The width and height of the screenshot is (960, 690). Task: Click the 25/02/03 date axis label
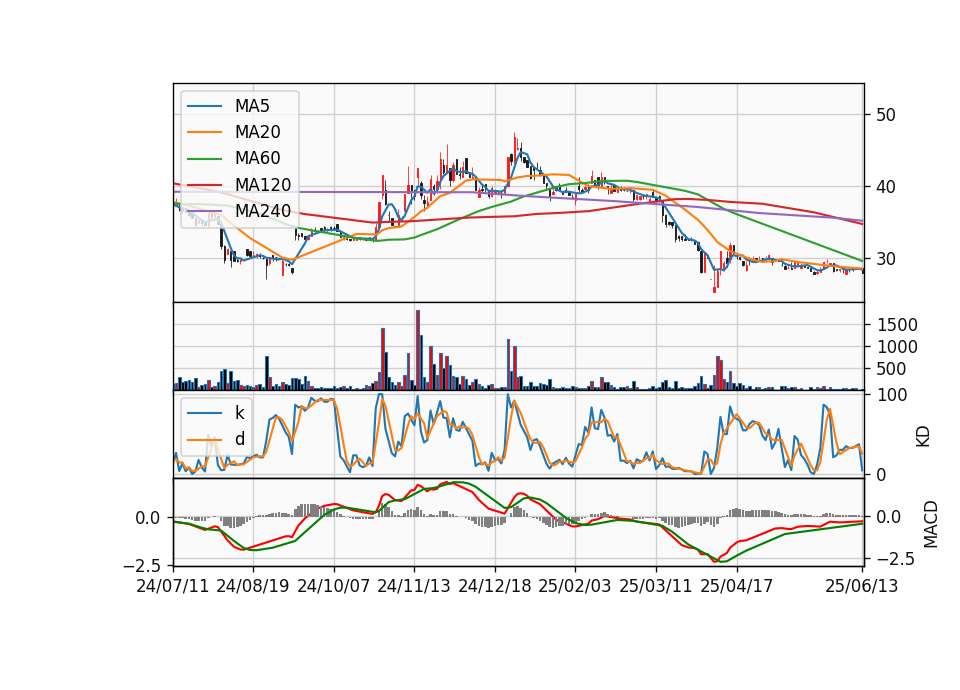(x=575, y=586)
